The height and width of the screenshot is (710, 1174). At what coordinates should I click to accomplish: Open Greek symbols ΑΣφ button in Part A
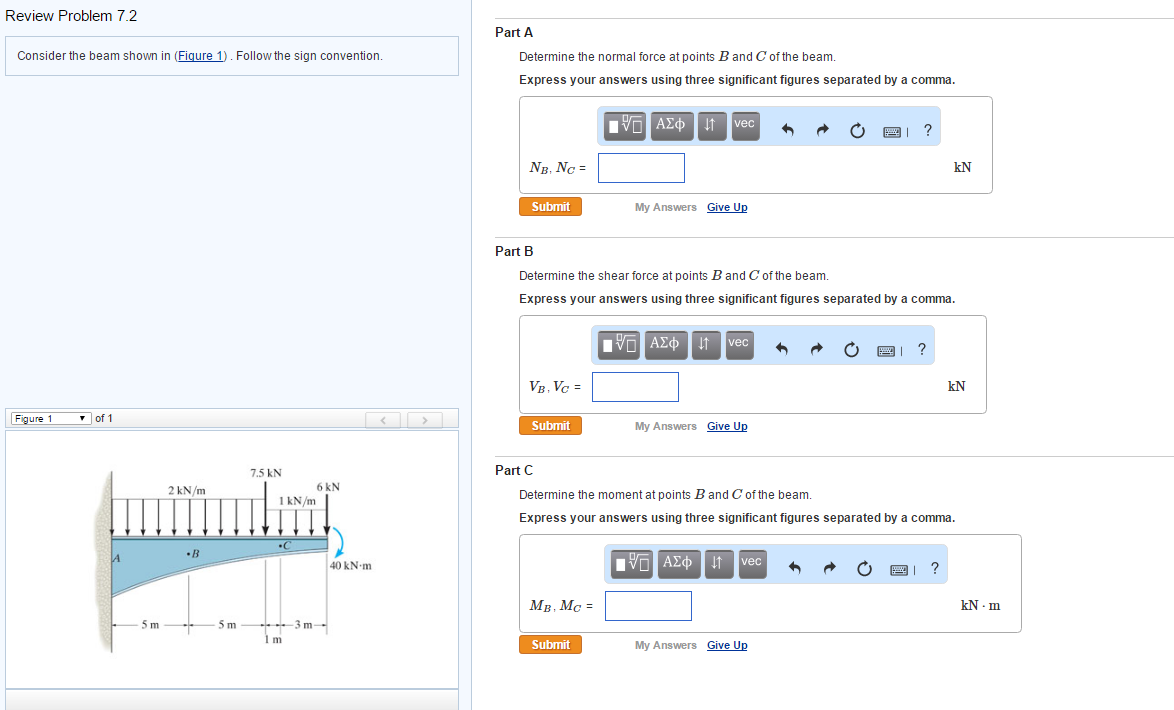pyautogui.click(x=670, y=126)
